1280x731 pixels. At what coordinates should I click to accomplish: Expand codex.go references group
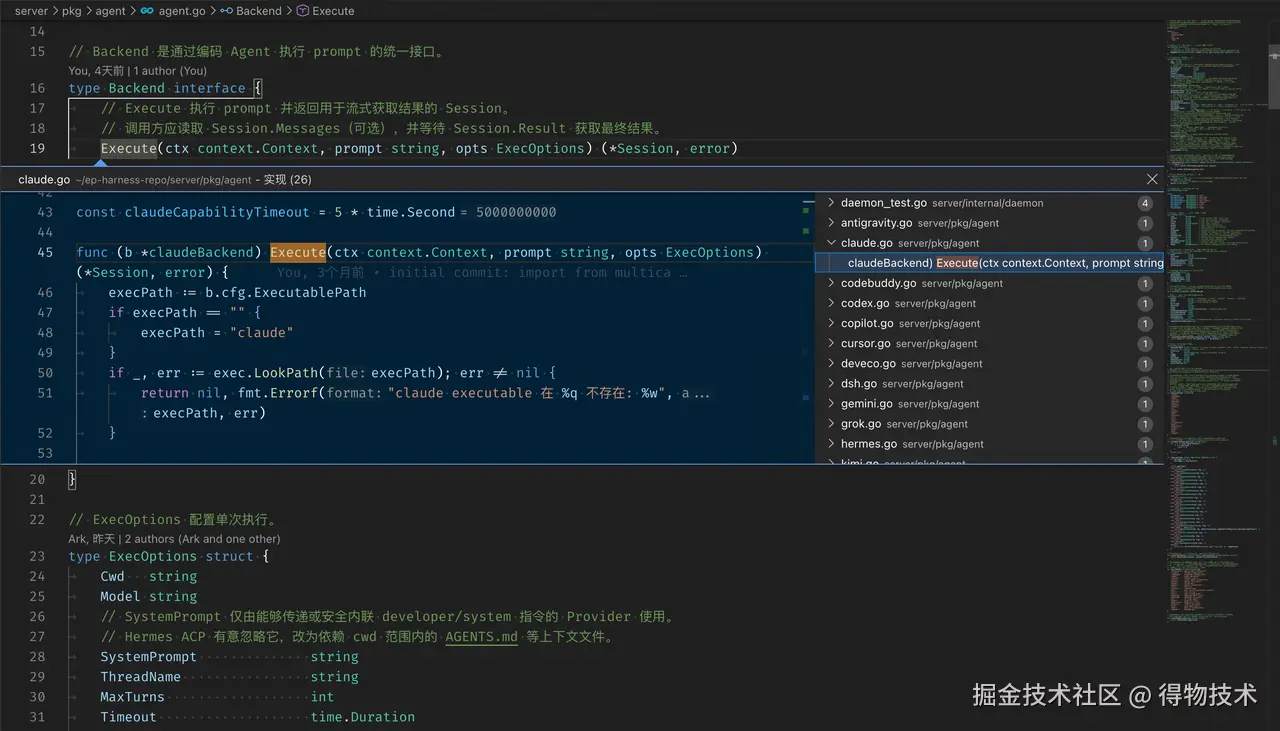(831, 303)
